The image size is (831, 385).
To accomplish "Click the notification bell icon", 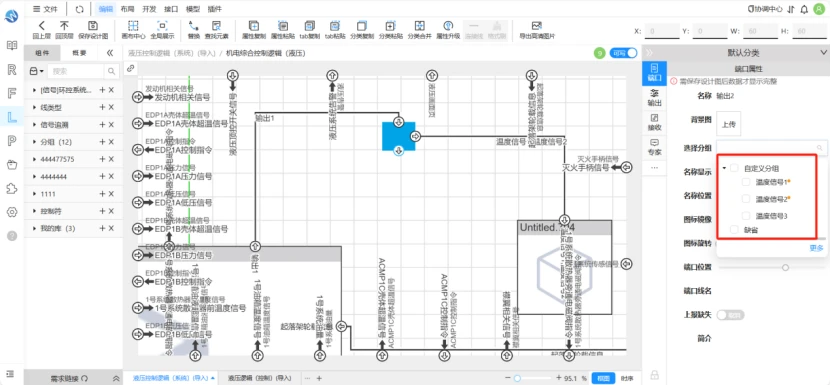I will coord(805,9).
